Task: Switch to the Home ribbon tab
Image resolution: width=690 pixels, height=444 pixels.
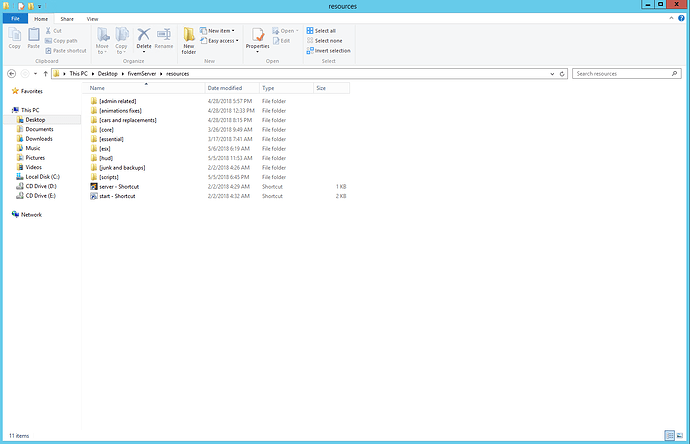Action: point(41,19)
